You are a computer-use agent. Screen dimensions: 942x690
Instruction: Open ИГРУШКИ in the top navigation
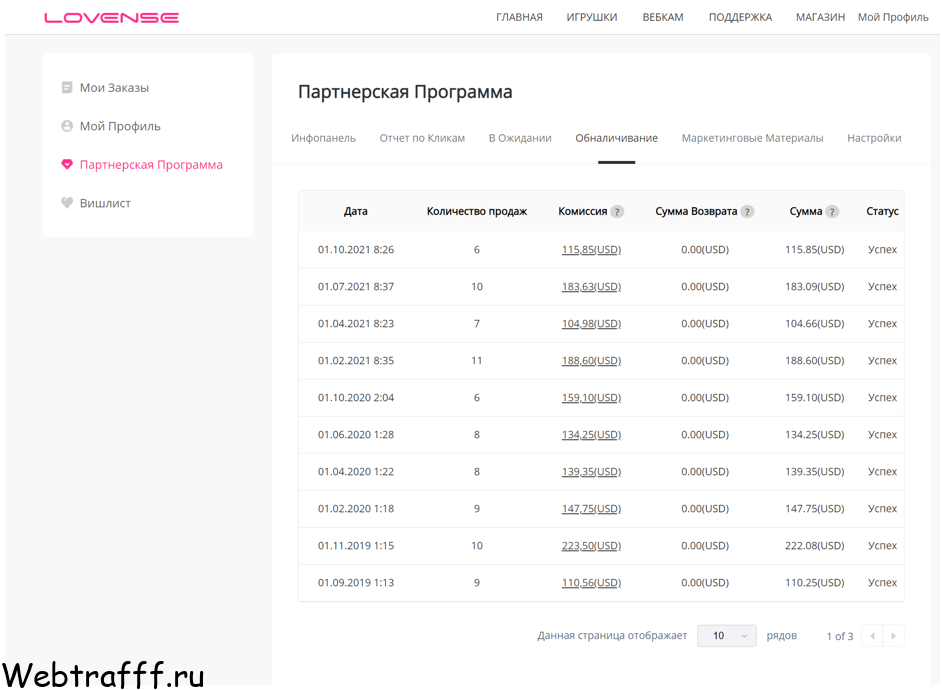tap(592, 17)
